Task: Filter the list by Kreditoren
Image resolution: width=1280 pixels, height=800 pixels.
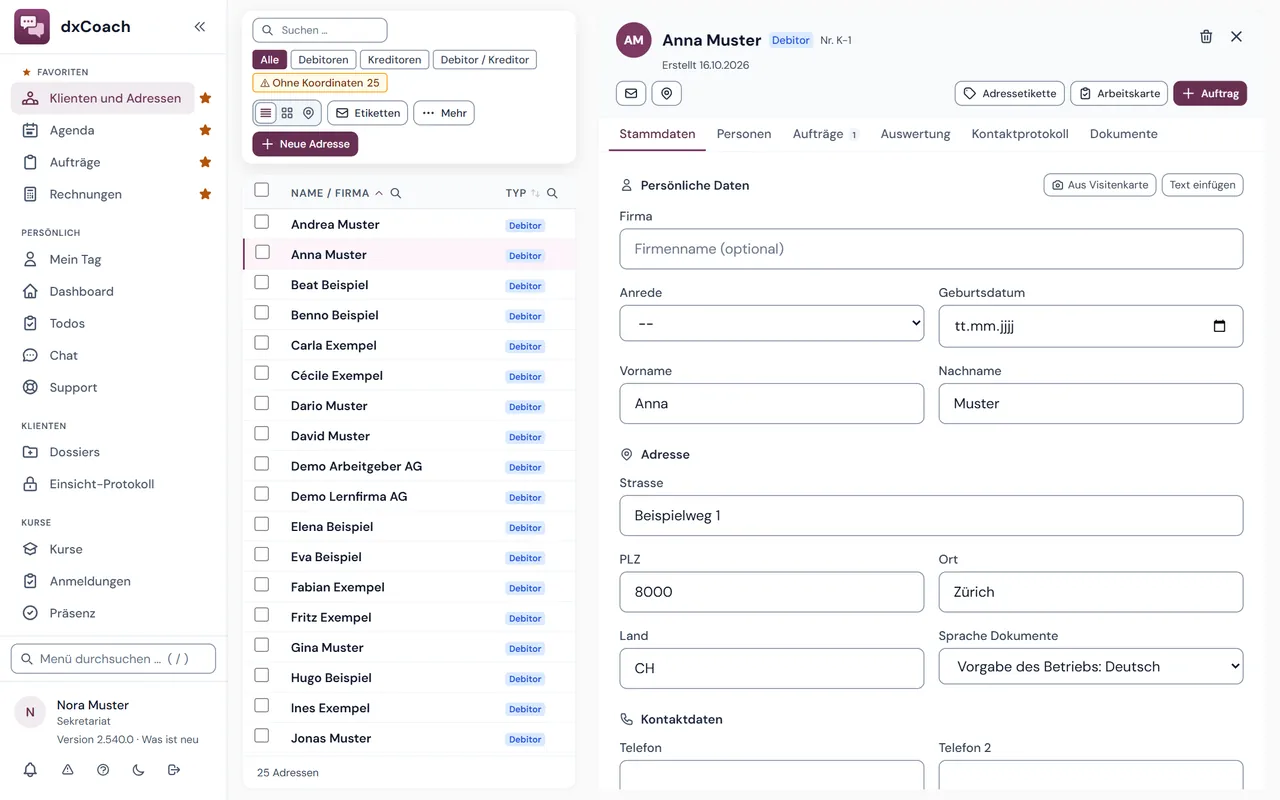Action: pos(395,60)
